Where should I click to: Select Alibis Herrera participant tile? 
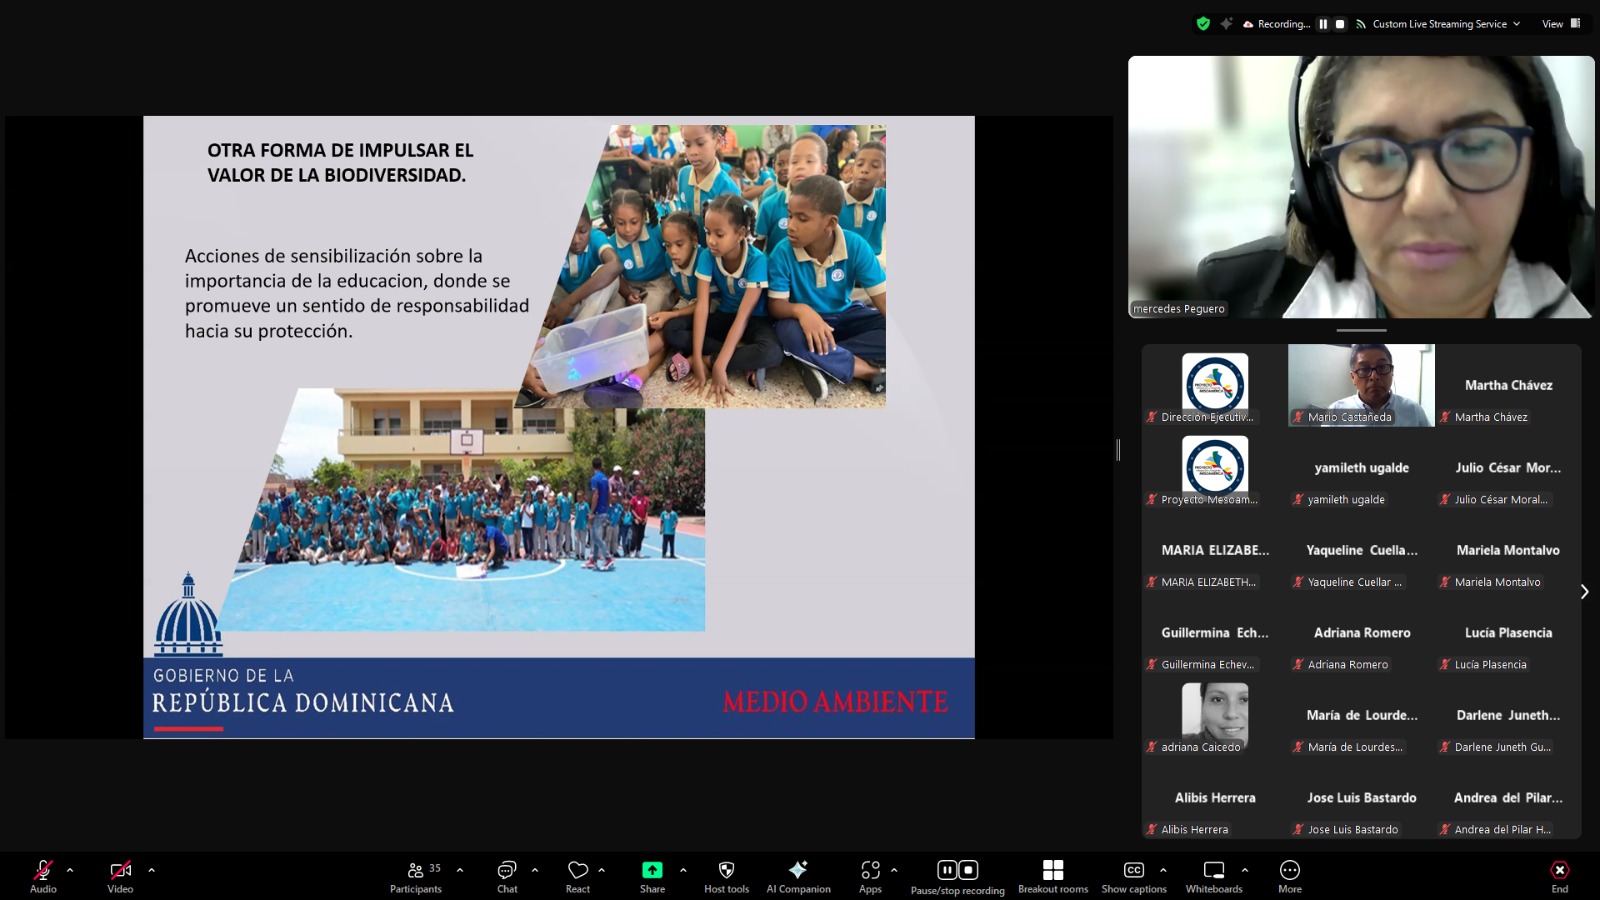1215,798
